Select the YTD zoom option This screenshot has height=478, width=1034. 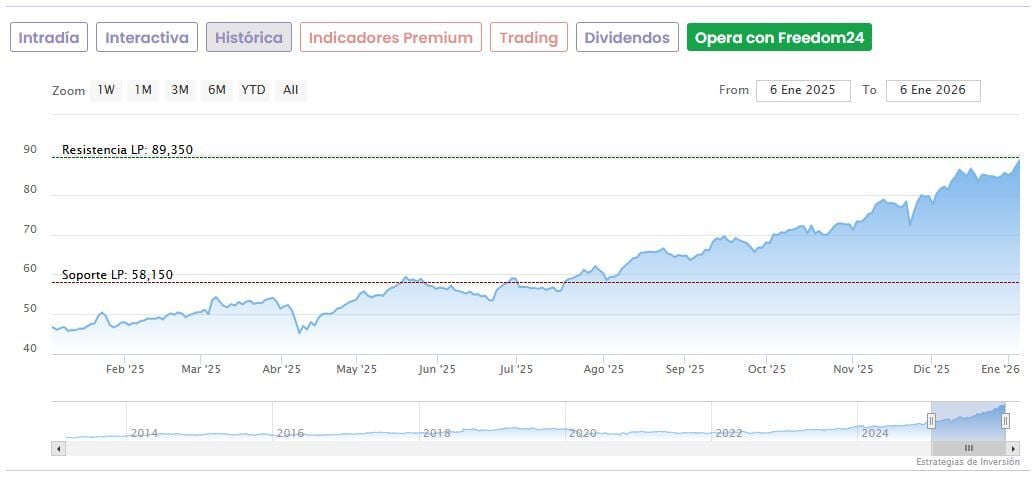253,90
